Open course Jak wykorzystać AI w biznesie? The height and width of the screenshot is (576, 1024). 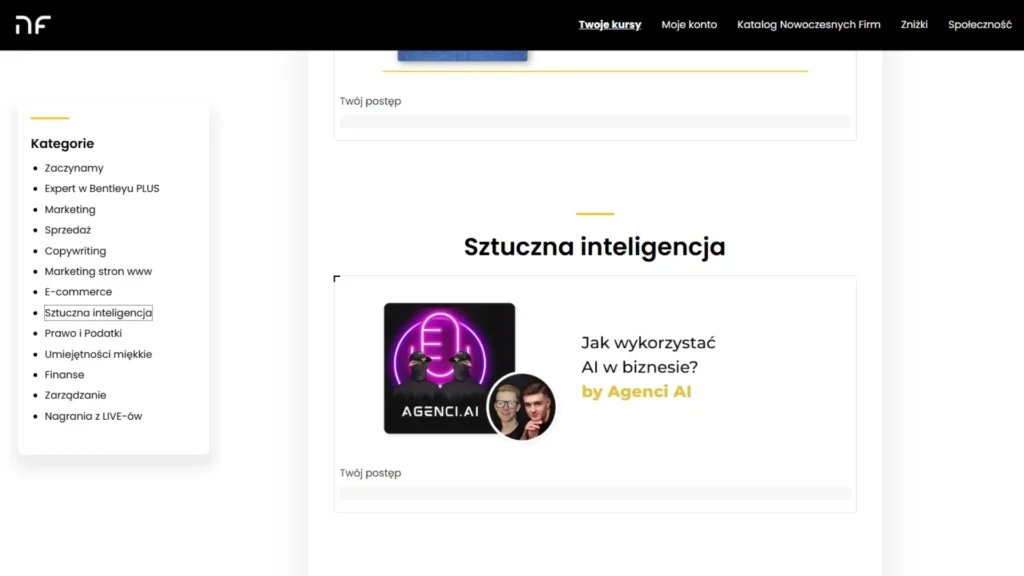pyautogui.click(x=648, y=355)
